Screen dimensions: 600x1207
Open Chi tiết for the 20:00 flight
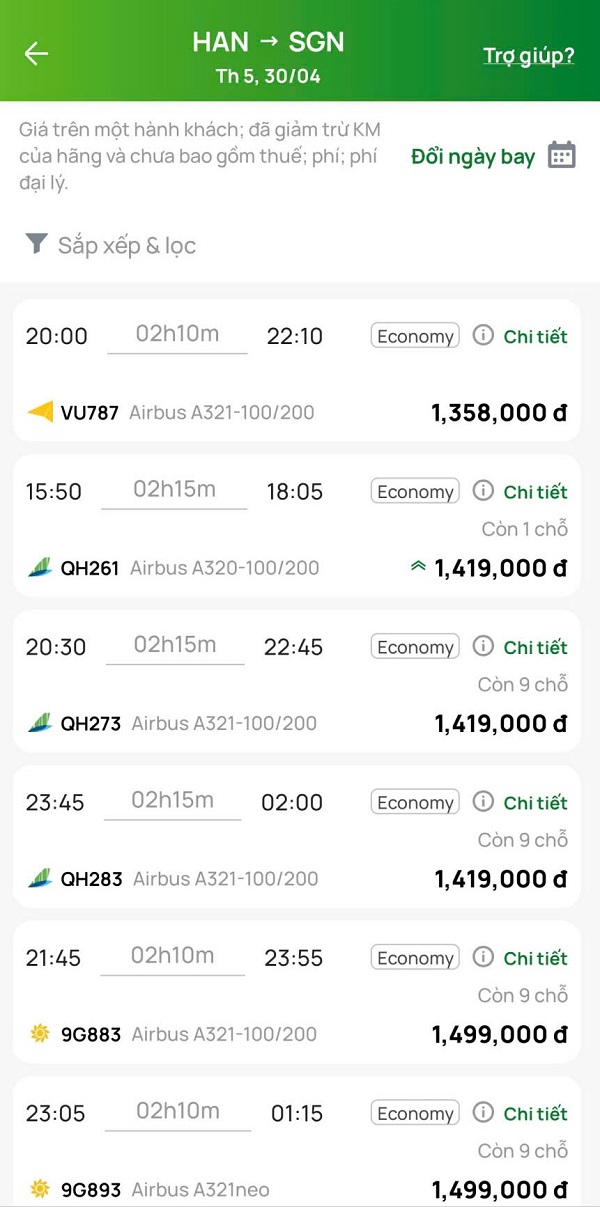tap(535, 337)
